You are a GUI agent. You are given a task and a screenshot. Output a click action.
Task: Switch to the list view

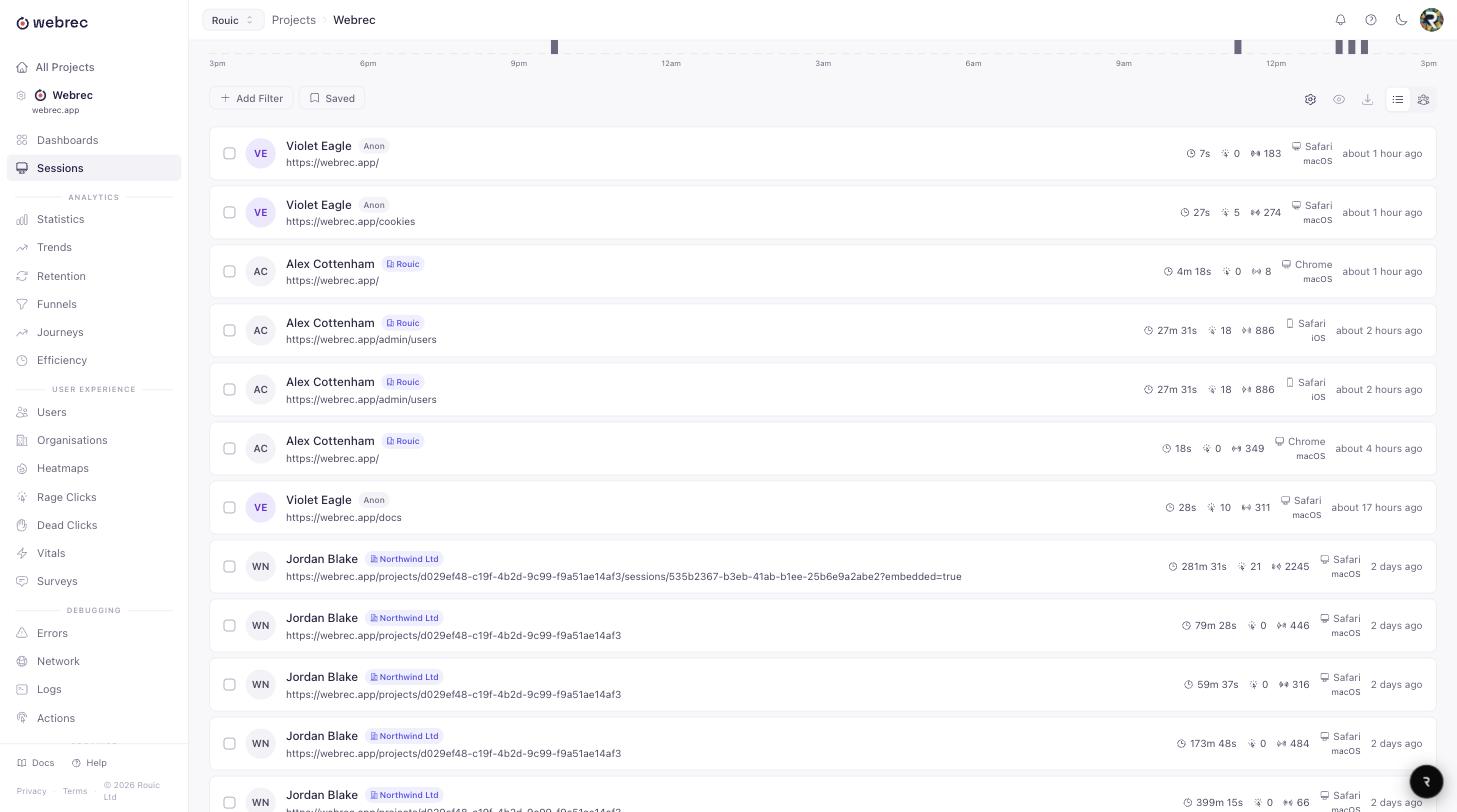click(1398, 99)
